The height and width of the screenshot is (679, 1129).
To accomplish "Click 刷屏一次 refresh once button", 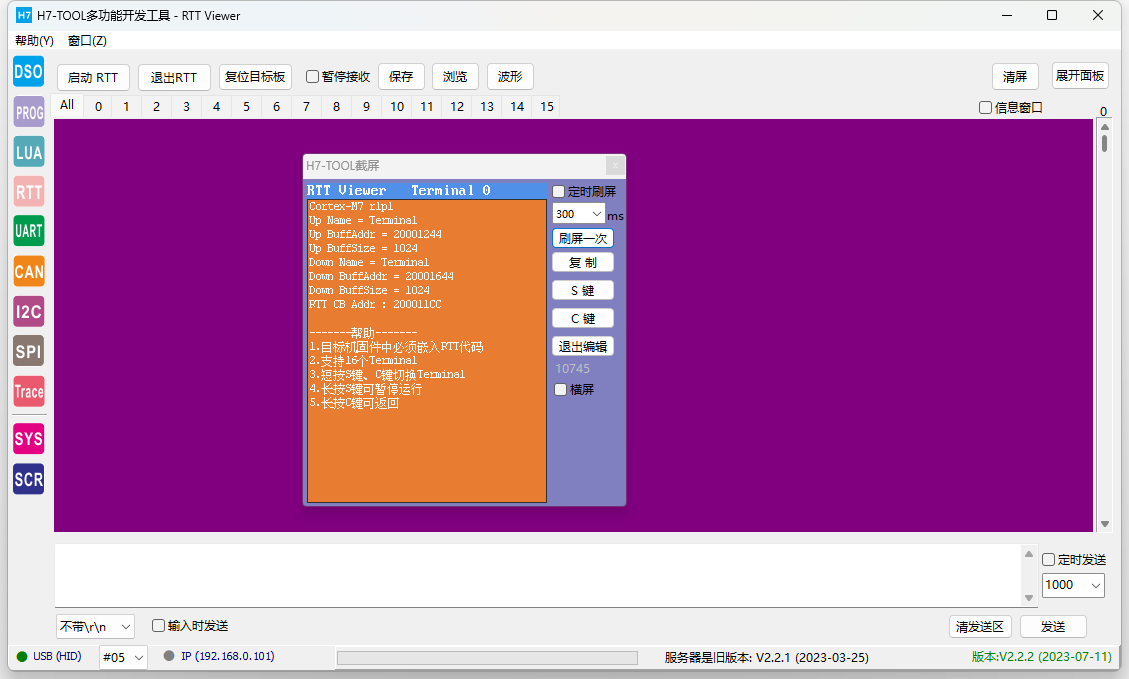I will (x=583, y=238).
